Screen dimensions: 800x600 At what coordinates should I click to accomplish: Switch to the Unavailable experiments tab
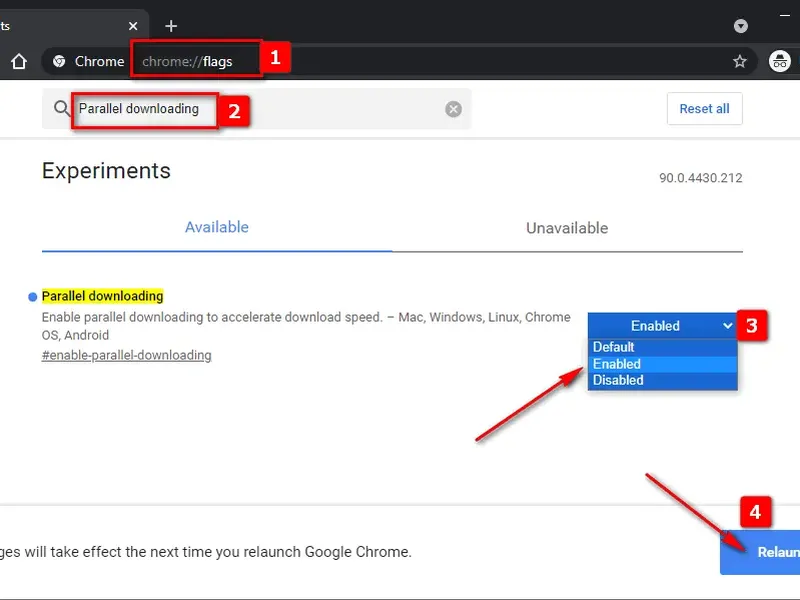click(567, 228)
